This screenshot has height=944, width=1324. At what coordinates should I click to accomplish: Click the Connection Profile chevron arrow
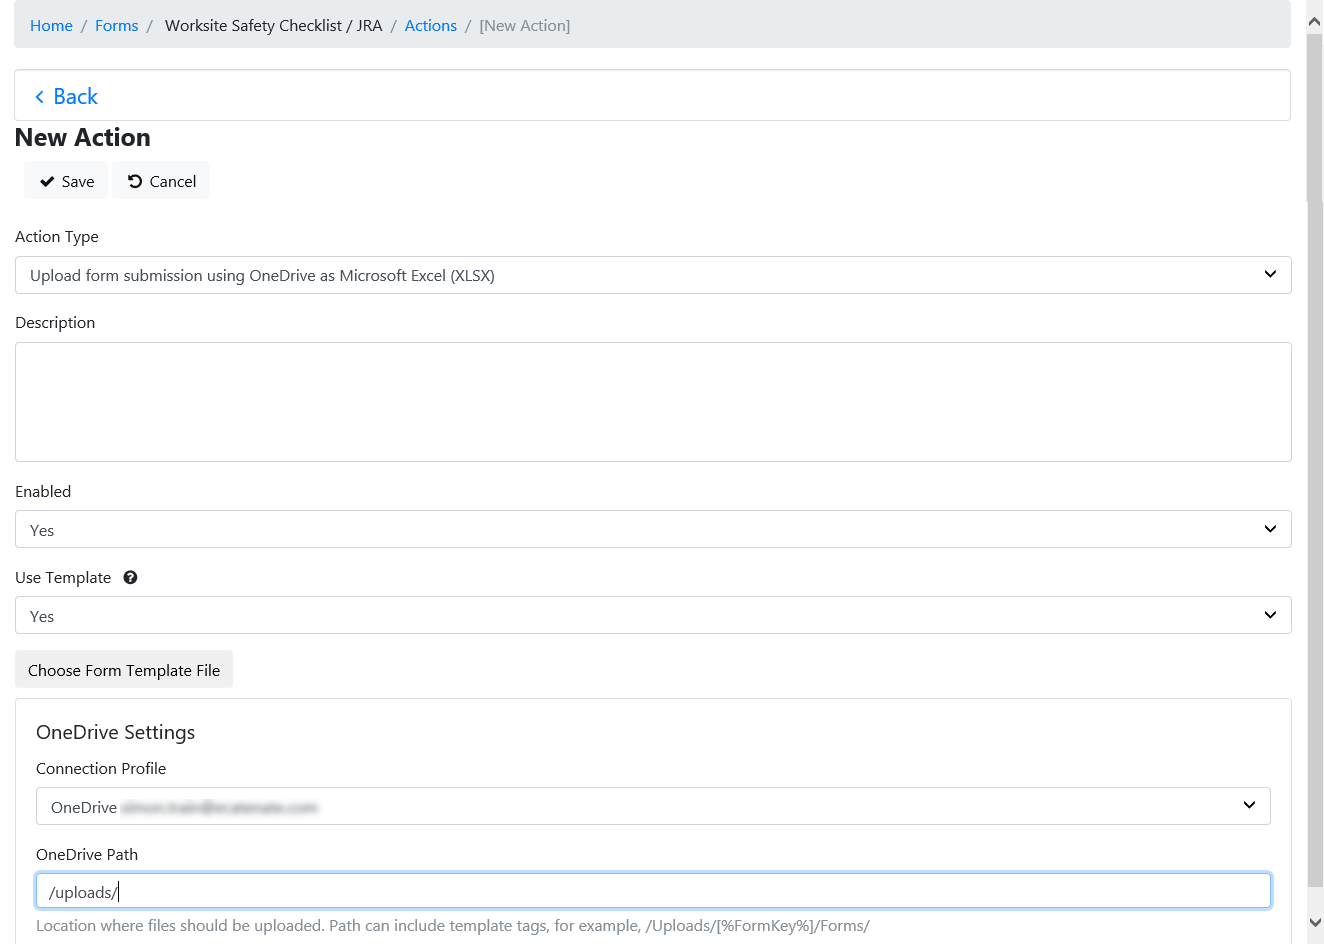[1249, 806]
